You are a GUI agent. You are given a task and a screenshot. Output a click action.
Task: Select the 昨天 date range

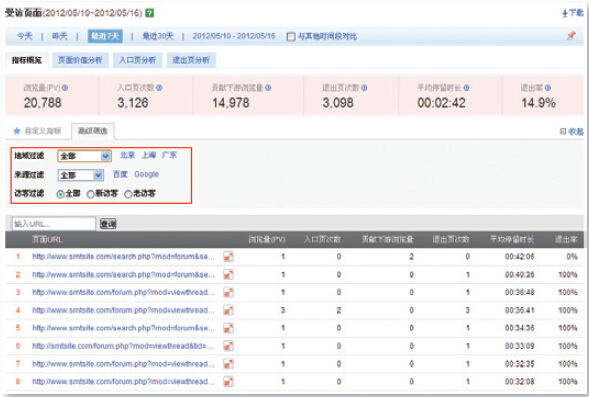(x=59, y=36)
